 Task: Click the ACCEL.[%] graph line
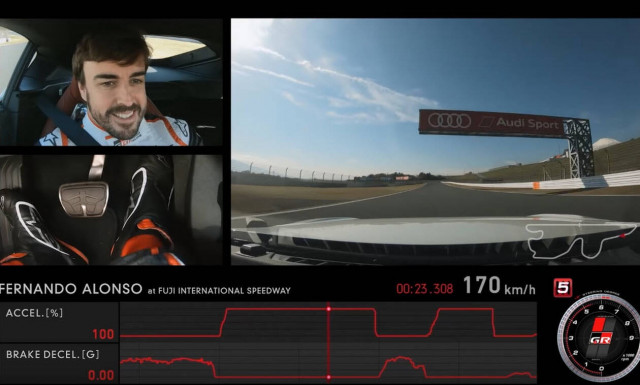[328, 323]
